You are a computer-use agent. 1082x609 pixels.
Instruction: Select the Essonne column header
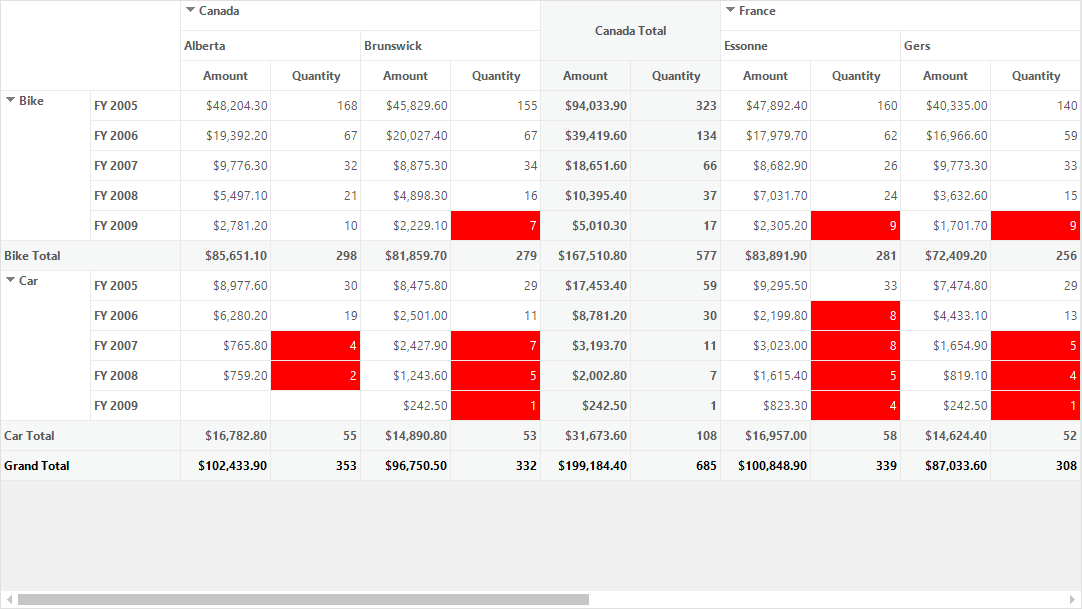click(x=811, y=46)
